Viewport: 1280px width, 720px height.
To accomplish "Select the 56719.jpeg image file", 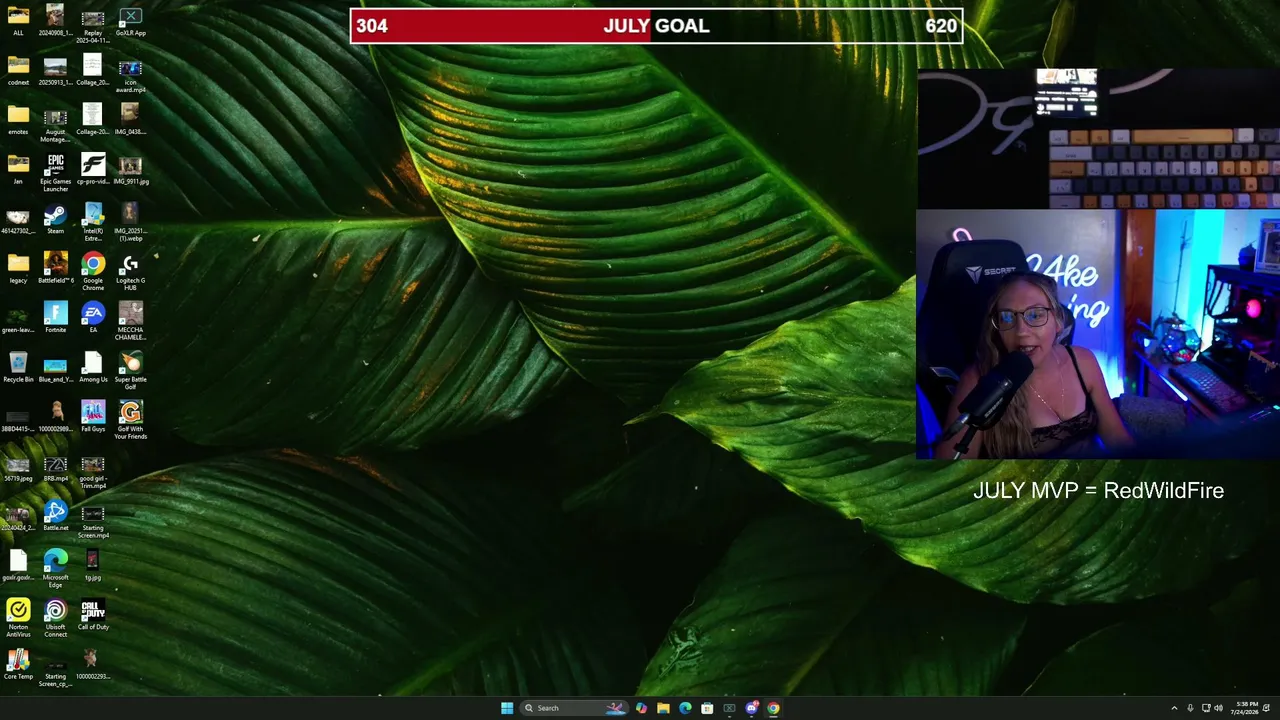I will click(x=18, y=468).
